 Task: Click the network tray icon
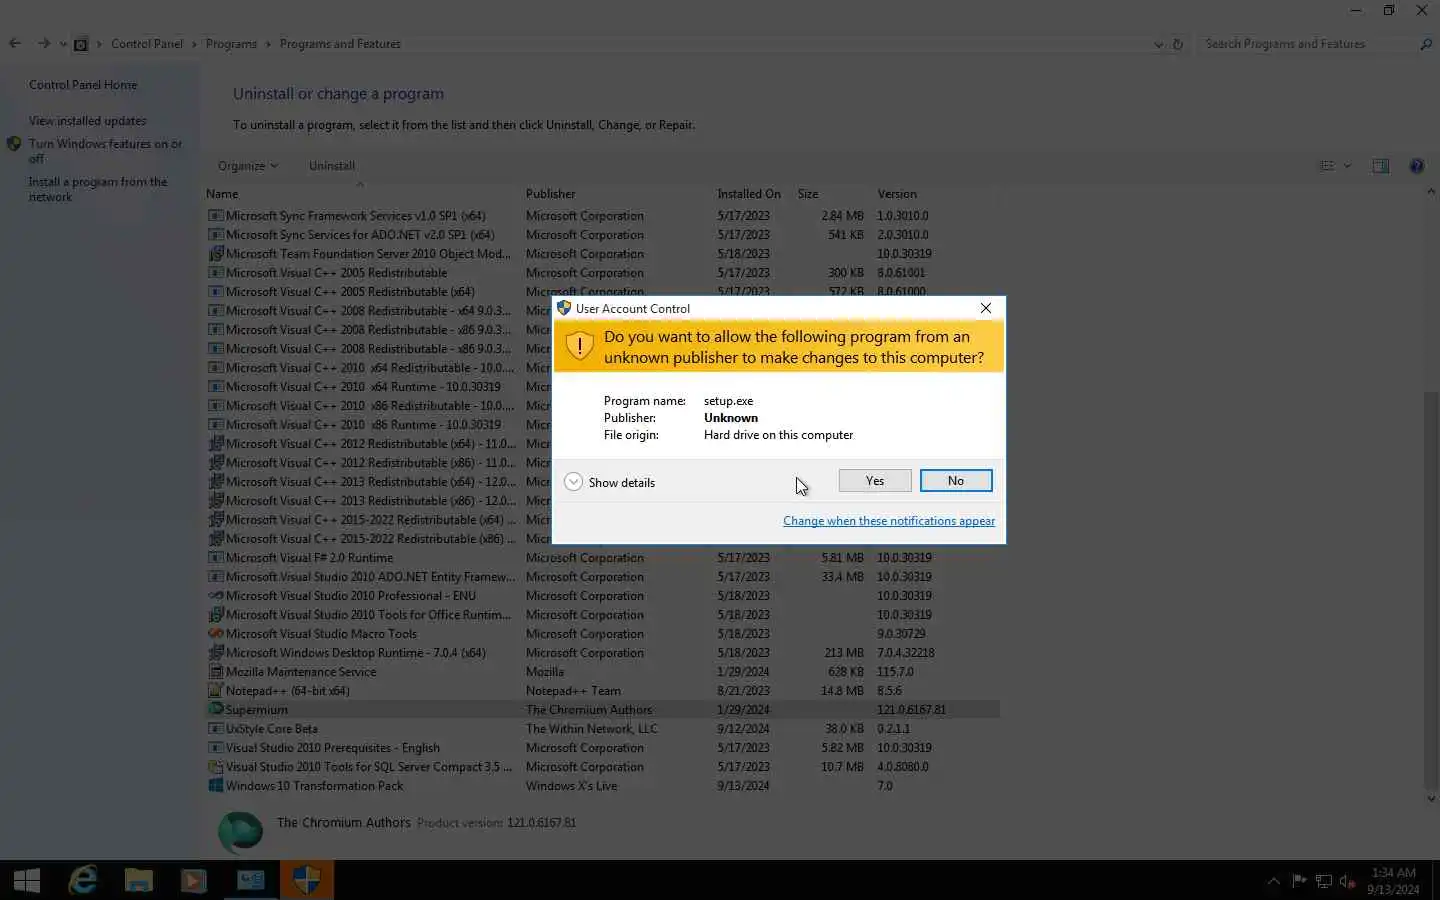1323,881
